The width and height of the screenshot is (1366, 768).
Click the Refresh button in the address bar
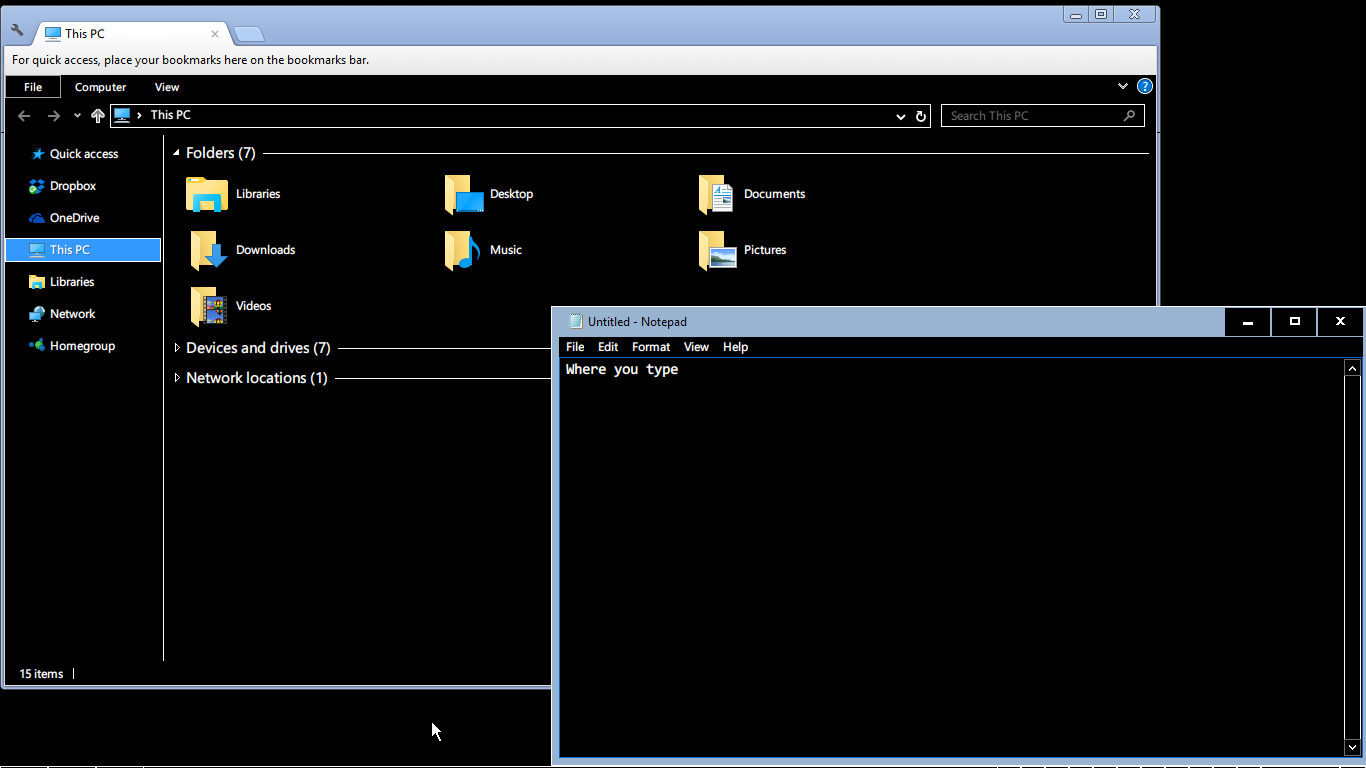coord(921,116)
